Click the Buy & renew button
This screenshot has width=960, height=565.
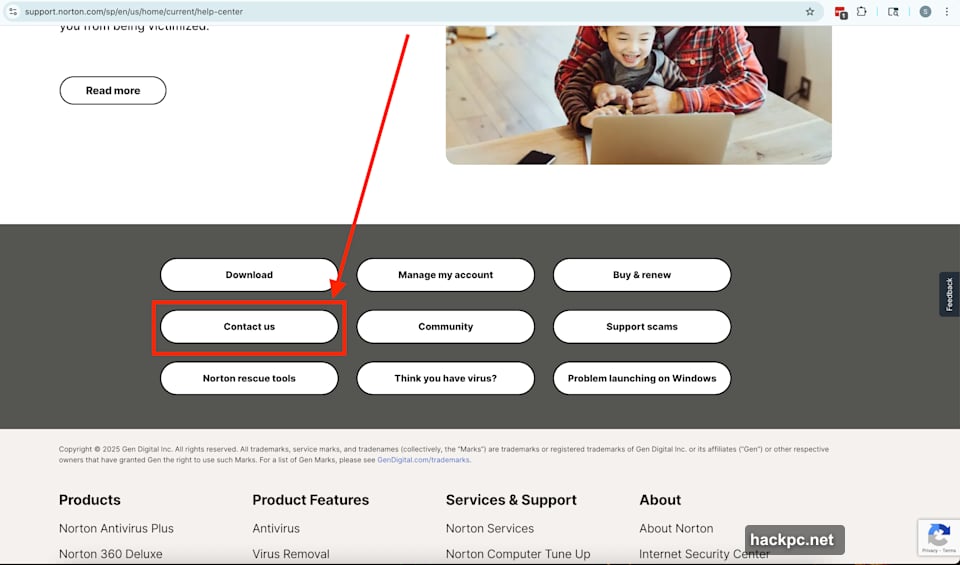(642, 275)
